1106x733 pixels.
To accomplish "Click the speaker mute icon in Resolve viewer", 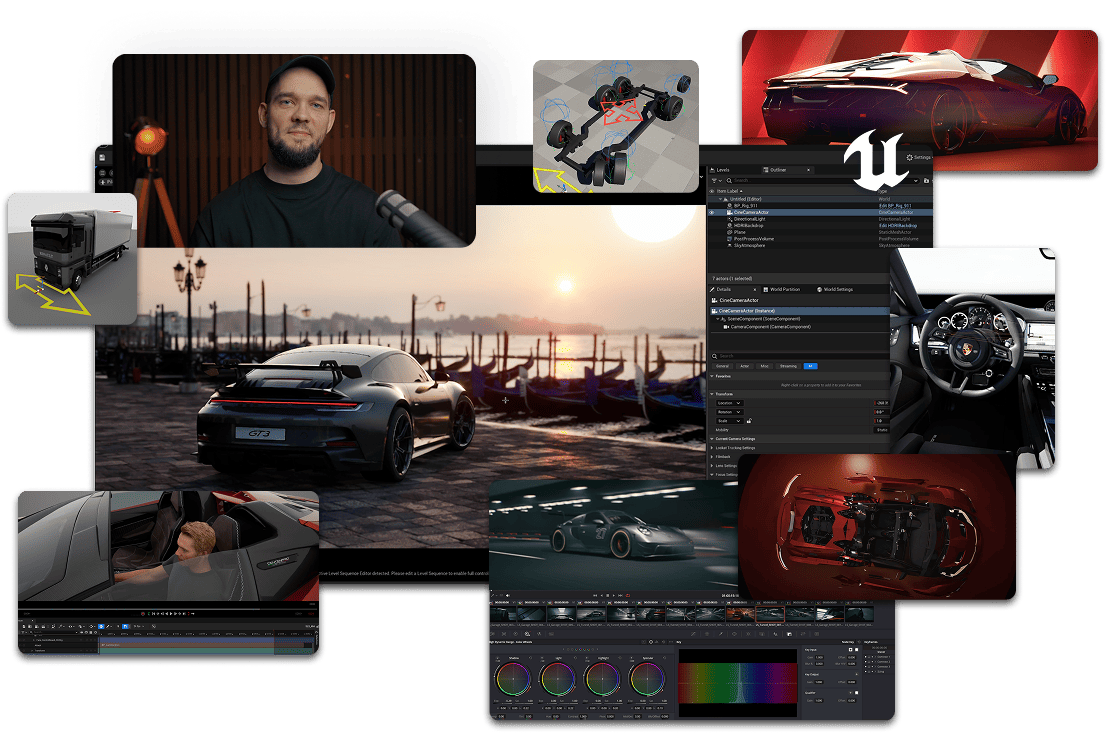I will click(508, 595).
